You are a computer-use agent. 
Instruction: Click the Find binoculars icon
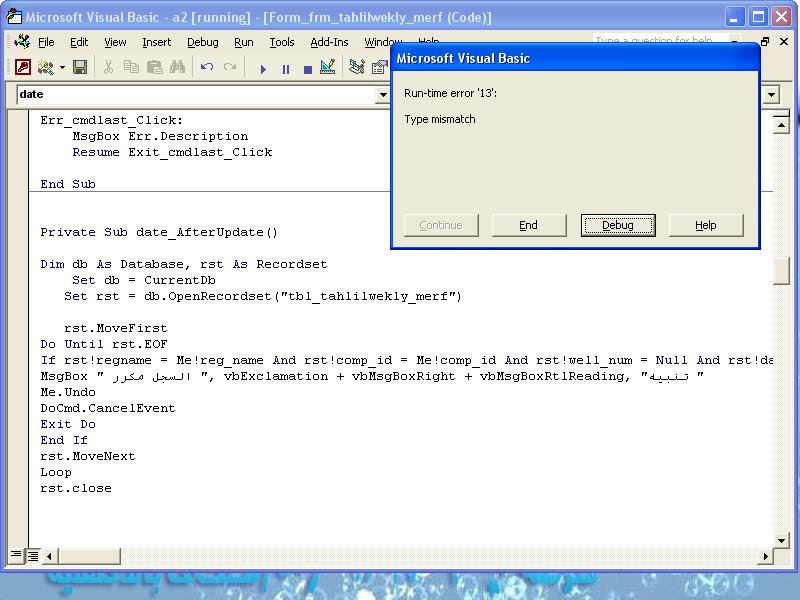tap(177, 67)
